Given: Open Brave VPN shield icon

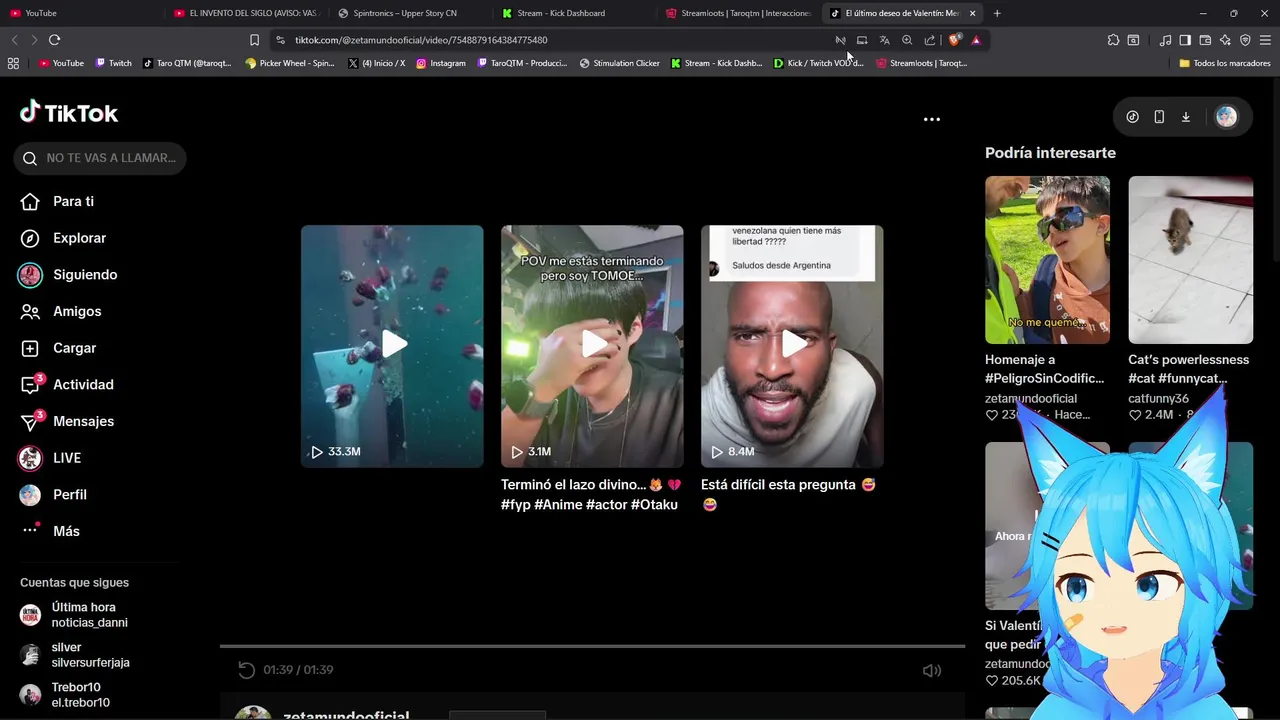Looking at the screenshot, I should tap(1245, 40).
